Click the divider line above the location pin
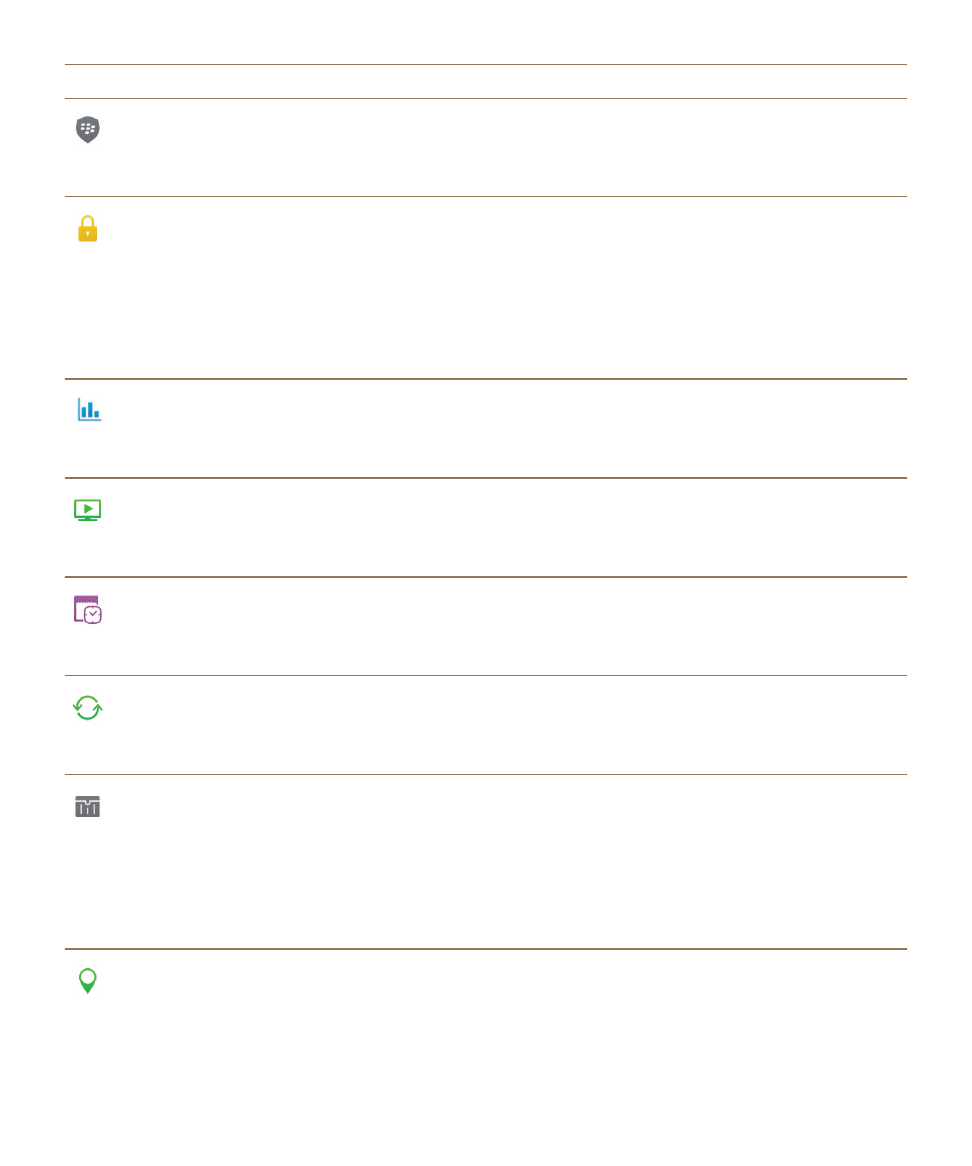The image size is (972, 1166). coord(486,949)
